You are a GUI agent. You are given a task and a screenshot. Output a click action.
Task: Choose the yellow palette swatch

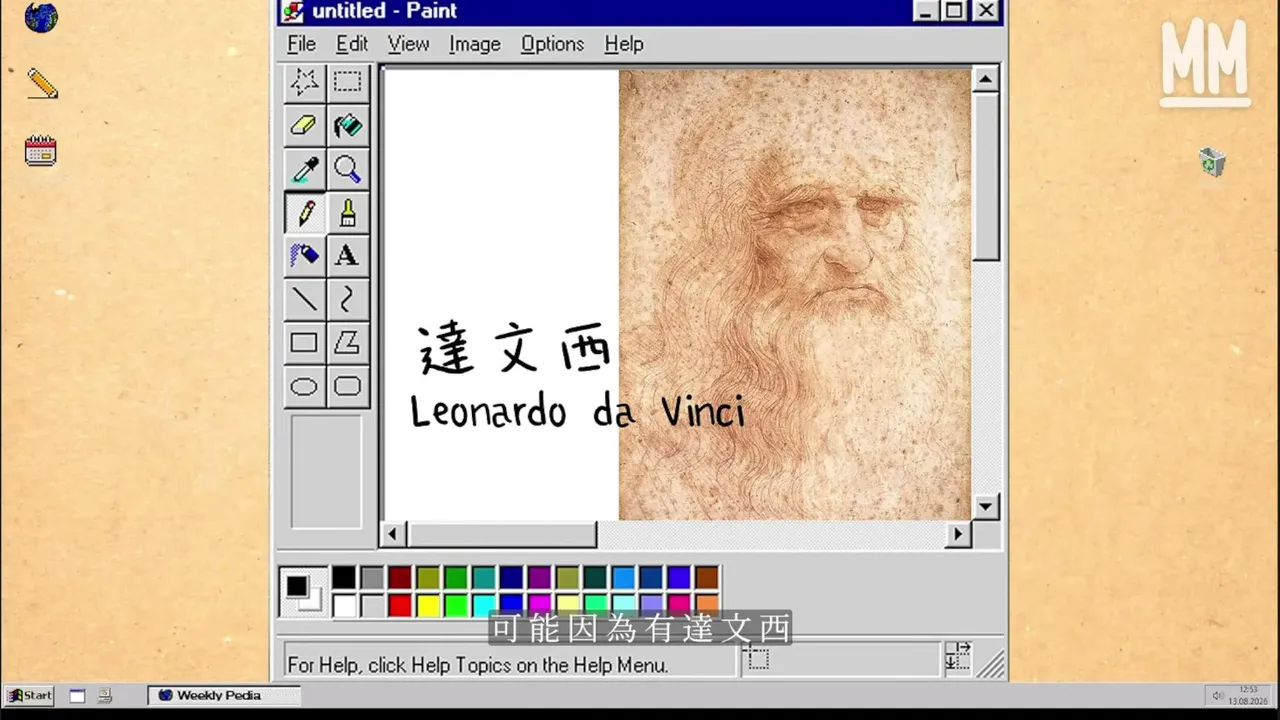tap(428, 604)
